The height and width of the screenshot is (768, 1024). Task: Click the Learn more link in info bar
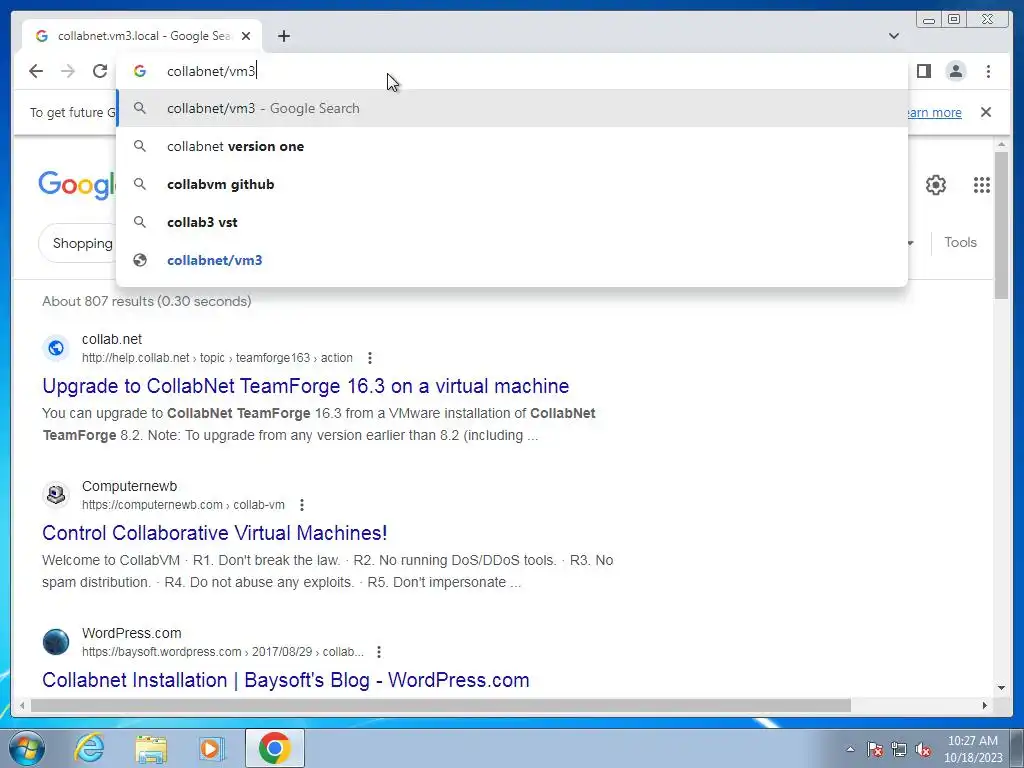(x=935, y=112)
